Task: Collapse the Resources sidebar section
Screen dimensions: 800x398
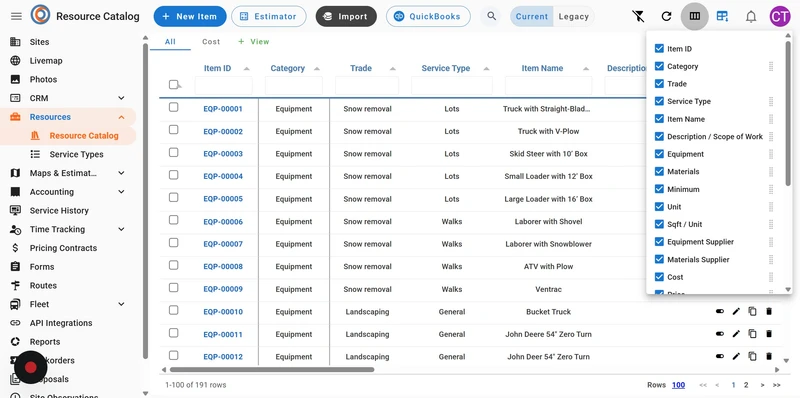Action: (x=121, y=117)
